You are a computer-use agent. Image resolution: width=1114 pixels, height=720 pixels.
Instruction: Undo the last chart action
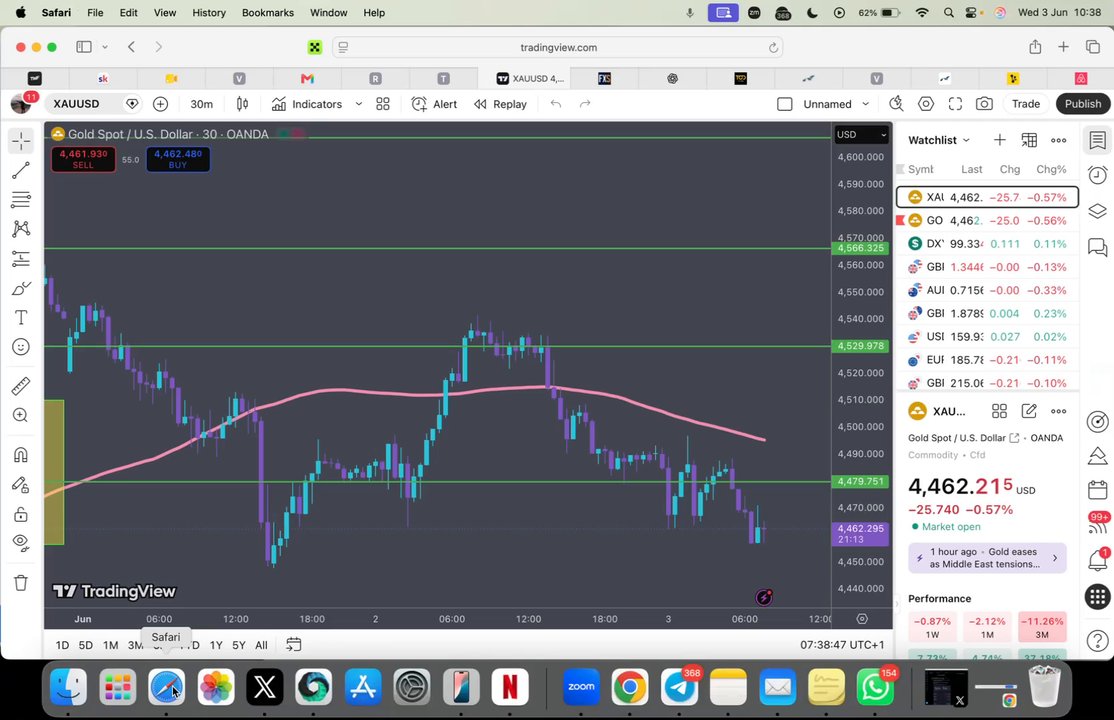click(556, 104)
